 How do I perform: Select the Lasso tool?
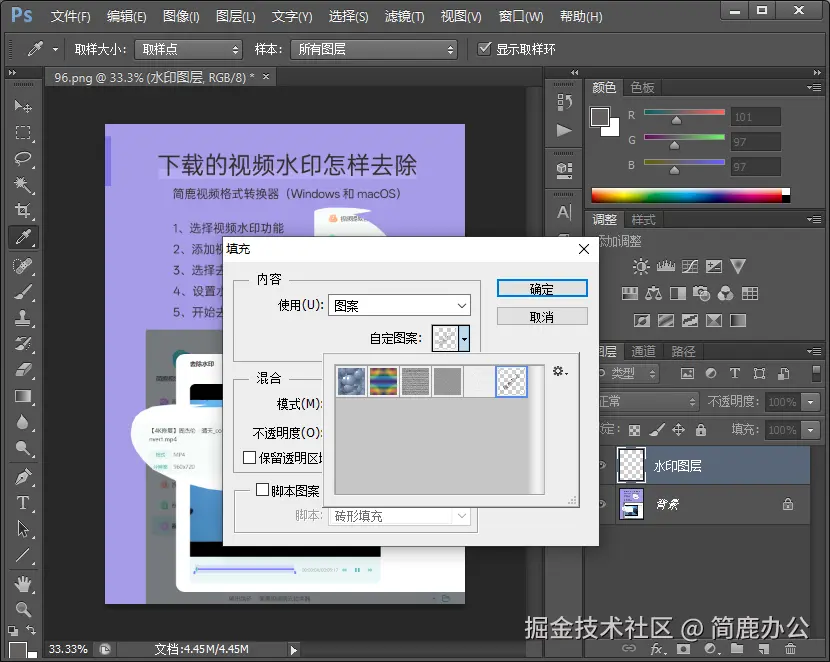coord(22,159)
